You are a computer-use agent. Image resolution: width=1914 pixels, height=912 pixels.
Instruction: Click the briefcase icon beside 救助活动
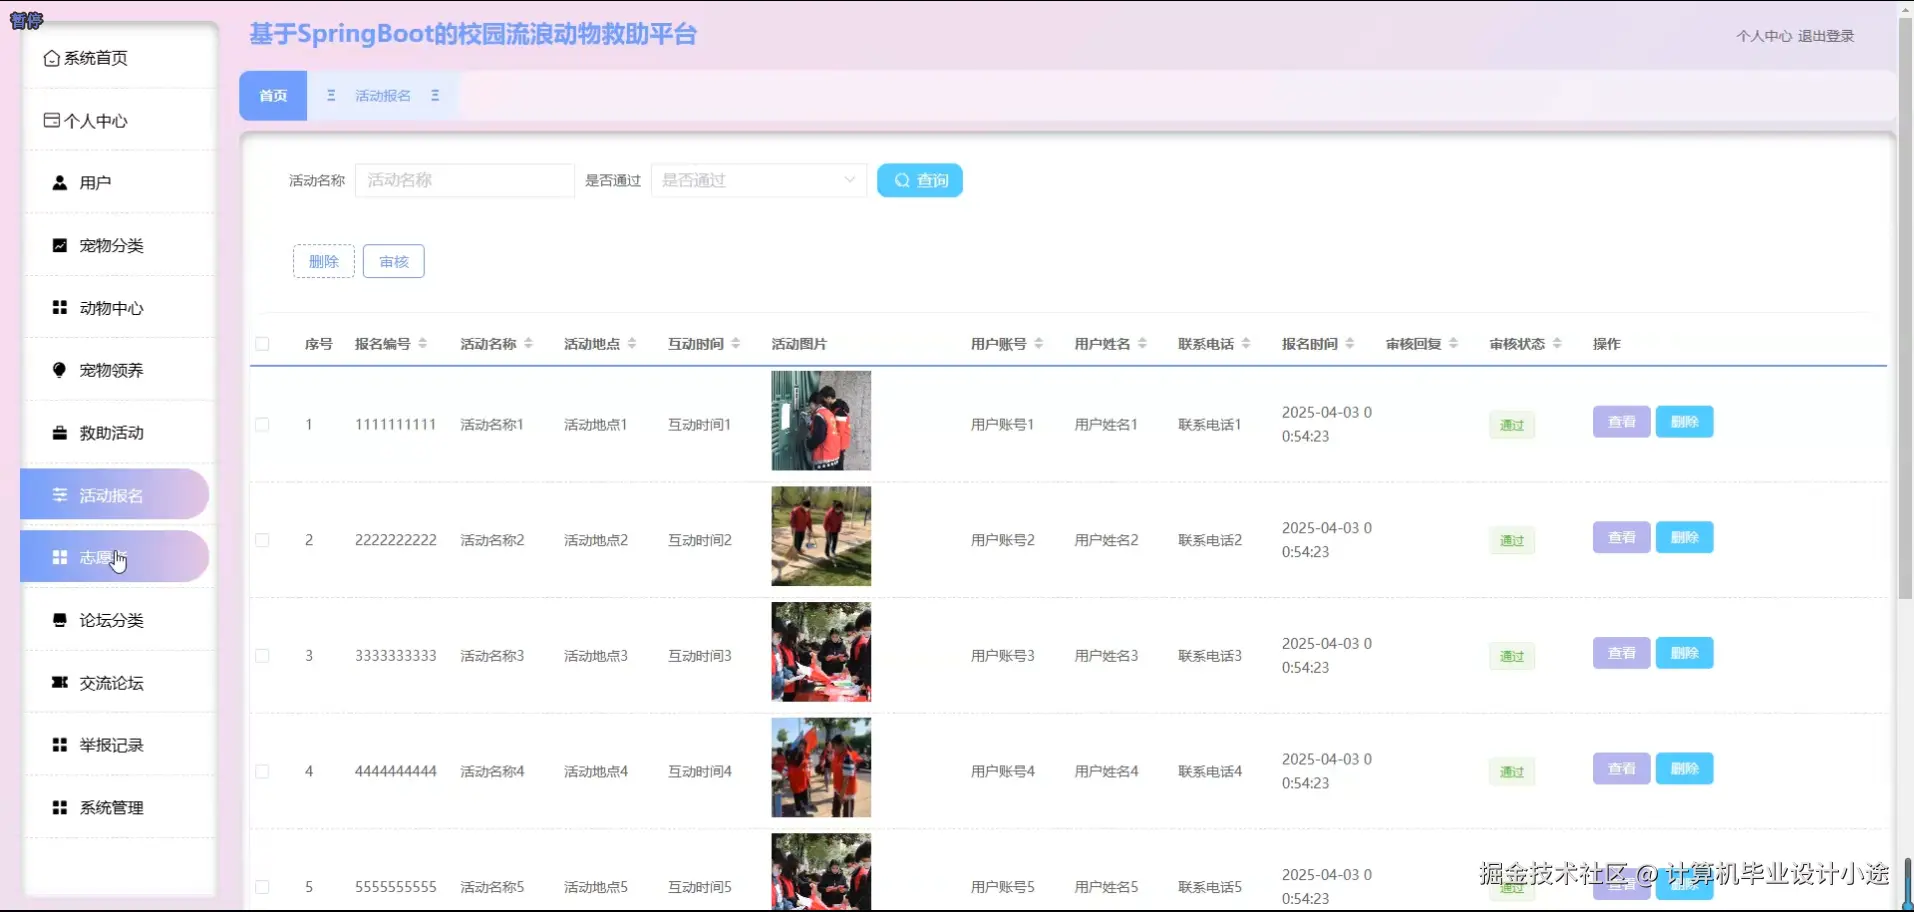click(x=60, y=433)
